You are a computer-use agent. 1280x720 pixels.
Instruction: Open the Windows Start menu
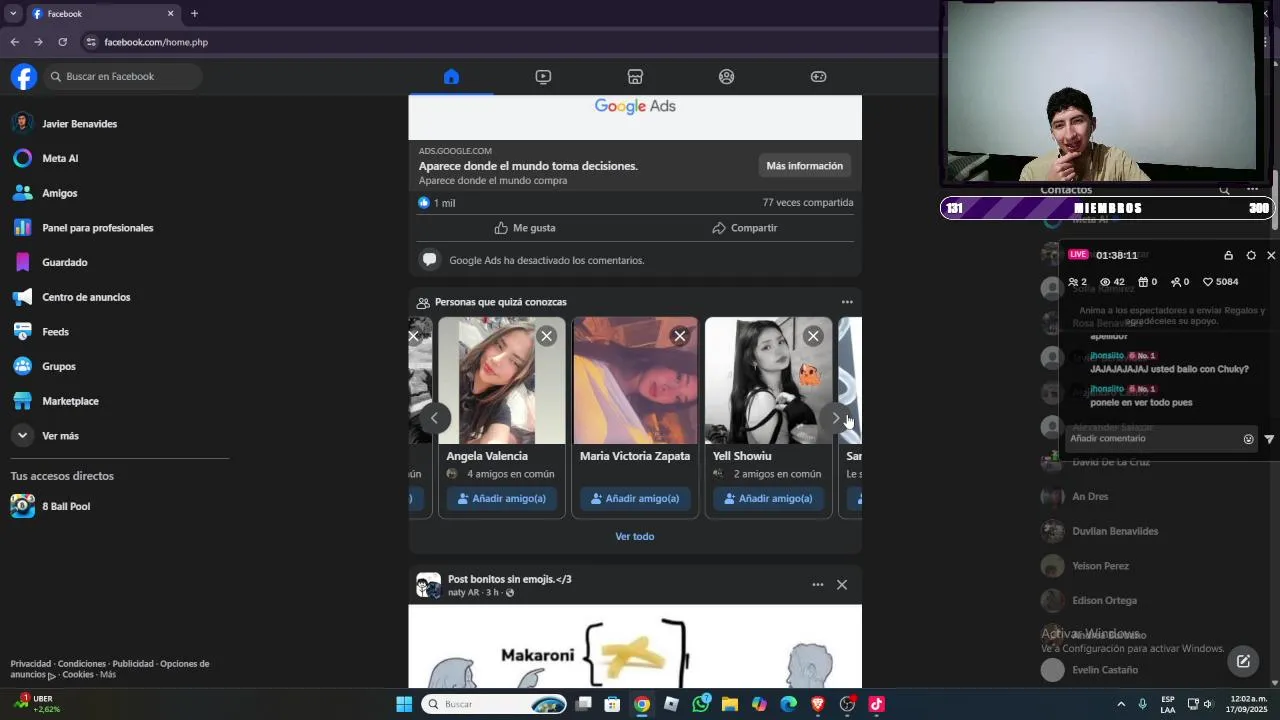pos(404,705)
